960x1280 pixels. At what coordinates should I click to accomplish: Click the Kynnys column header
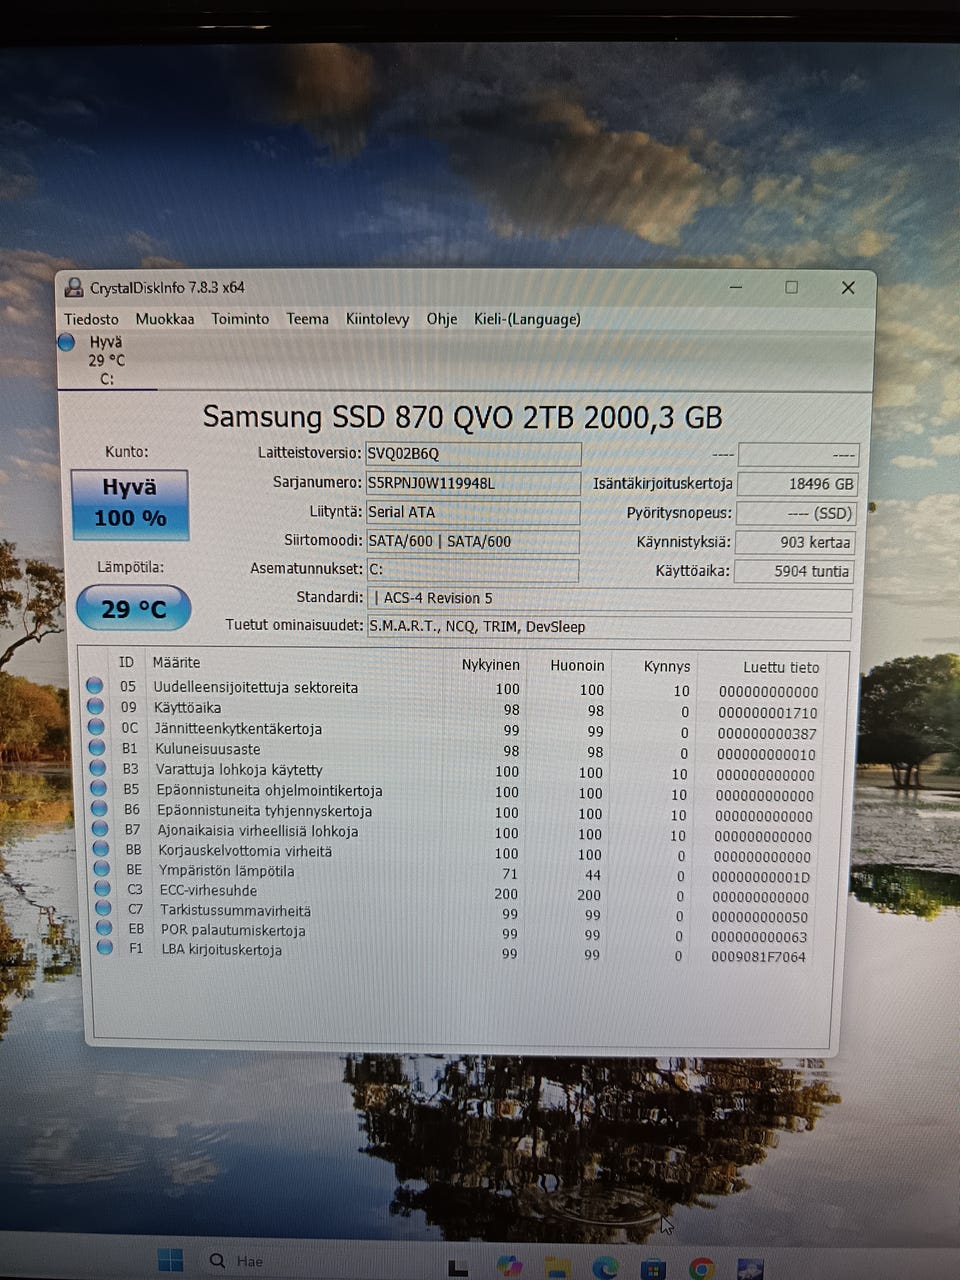click(x=667, y=666)
